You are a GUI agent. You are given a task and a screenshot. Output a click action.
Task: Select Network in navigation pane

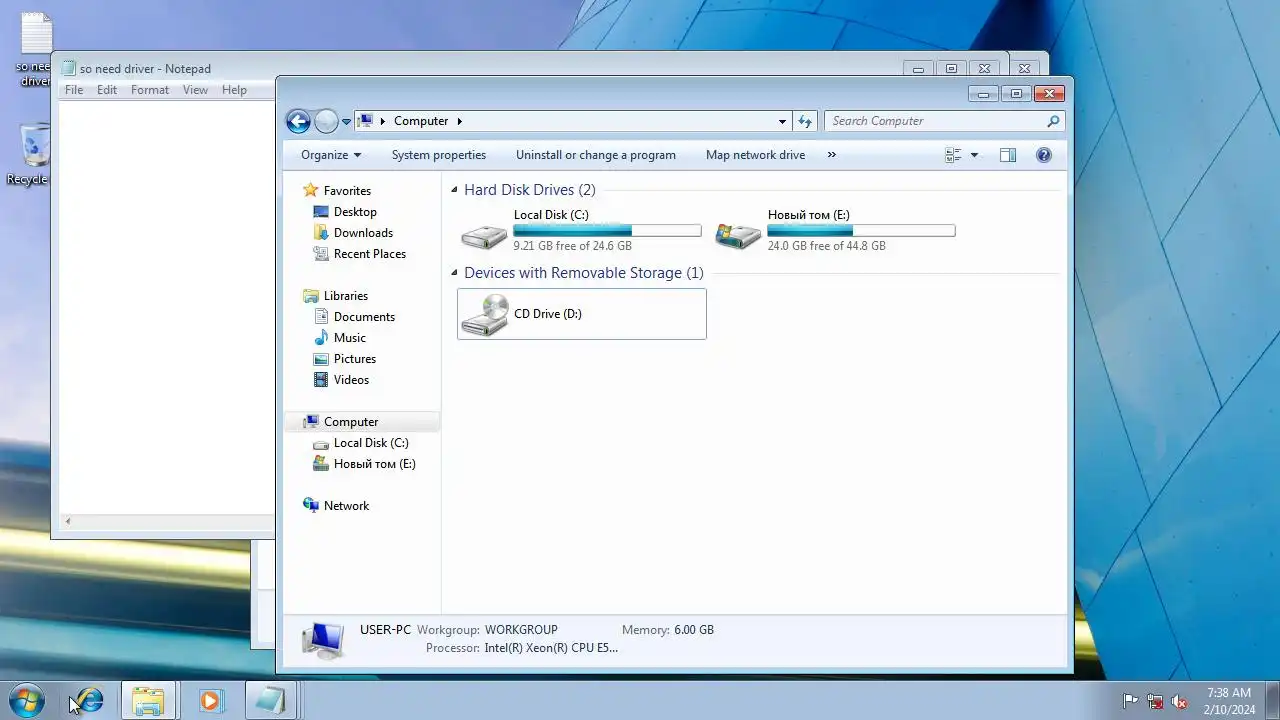346,506
